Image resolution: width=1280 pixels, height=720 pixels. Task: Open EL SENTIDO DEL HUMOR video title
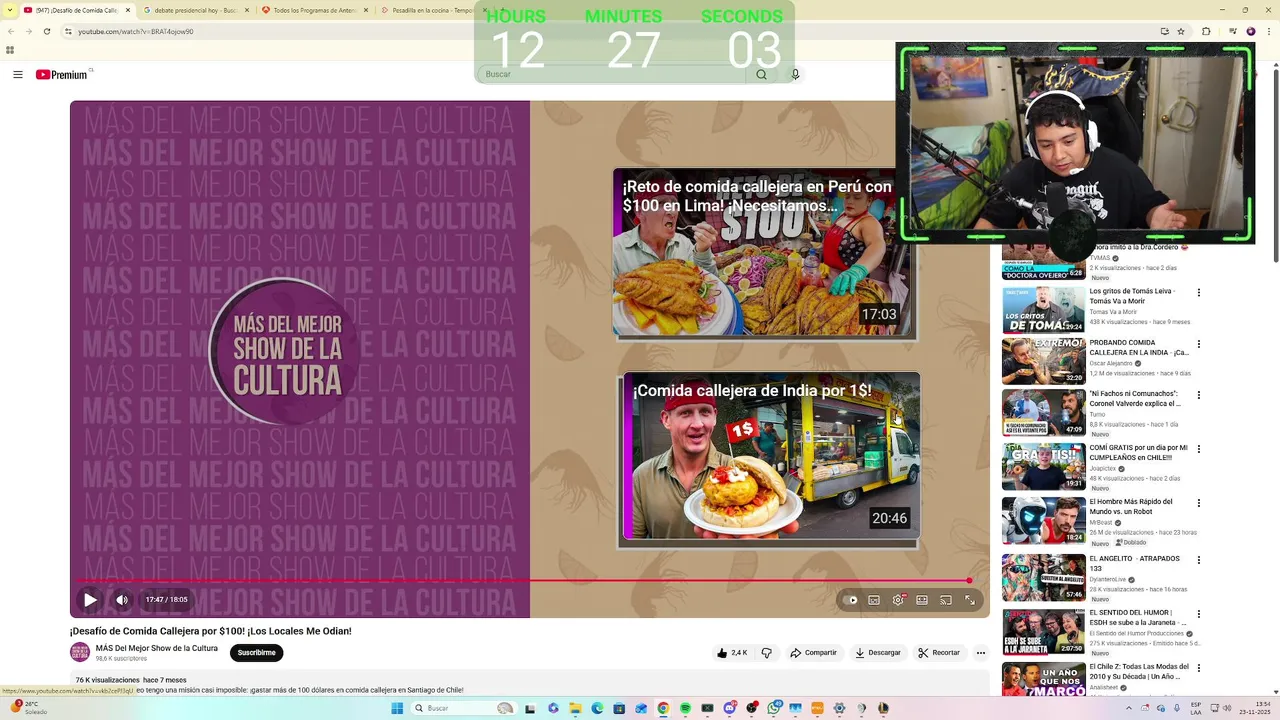click(1136, 617)
